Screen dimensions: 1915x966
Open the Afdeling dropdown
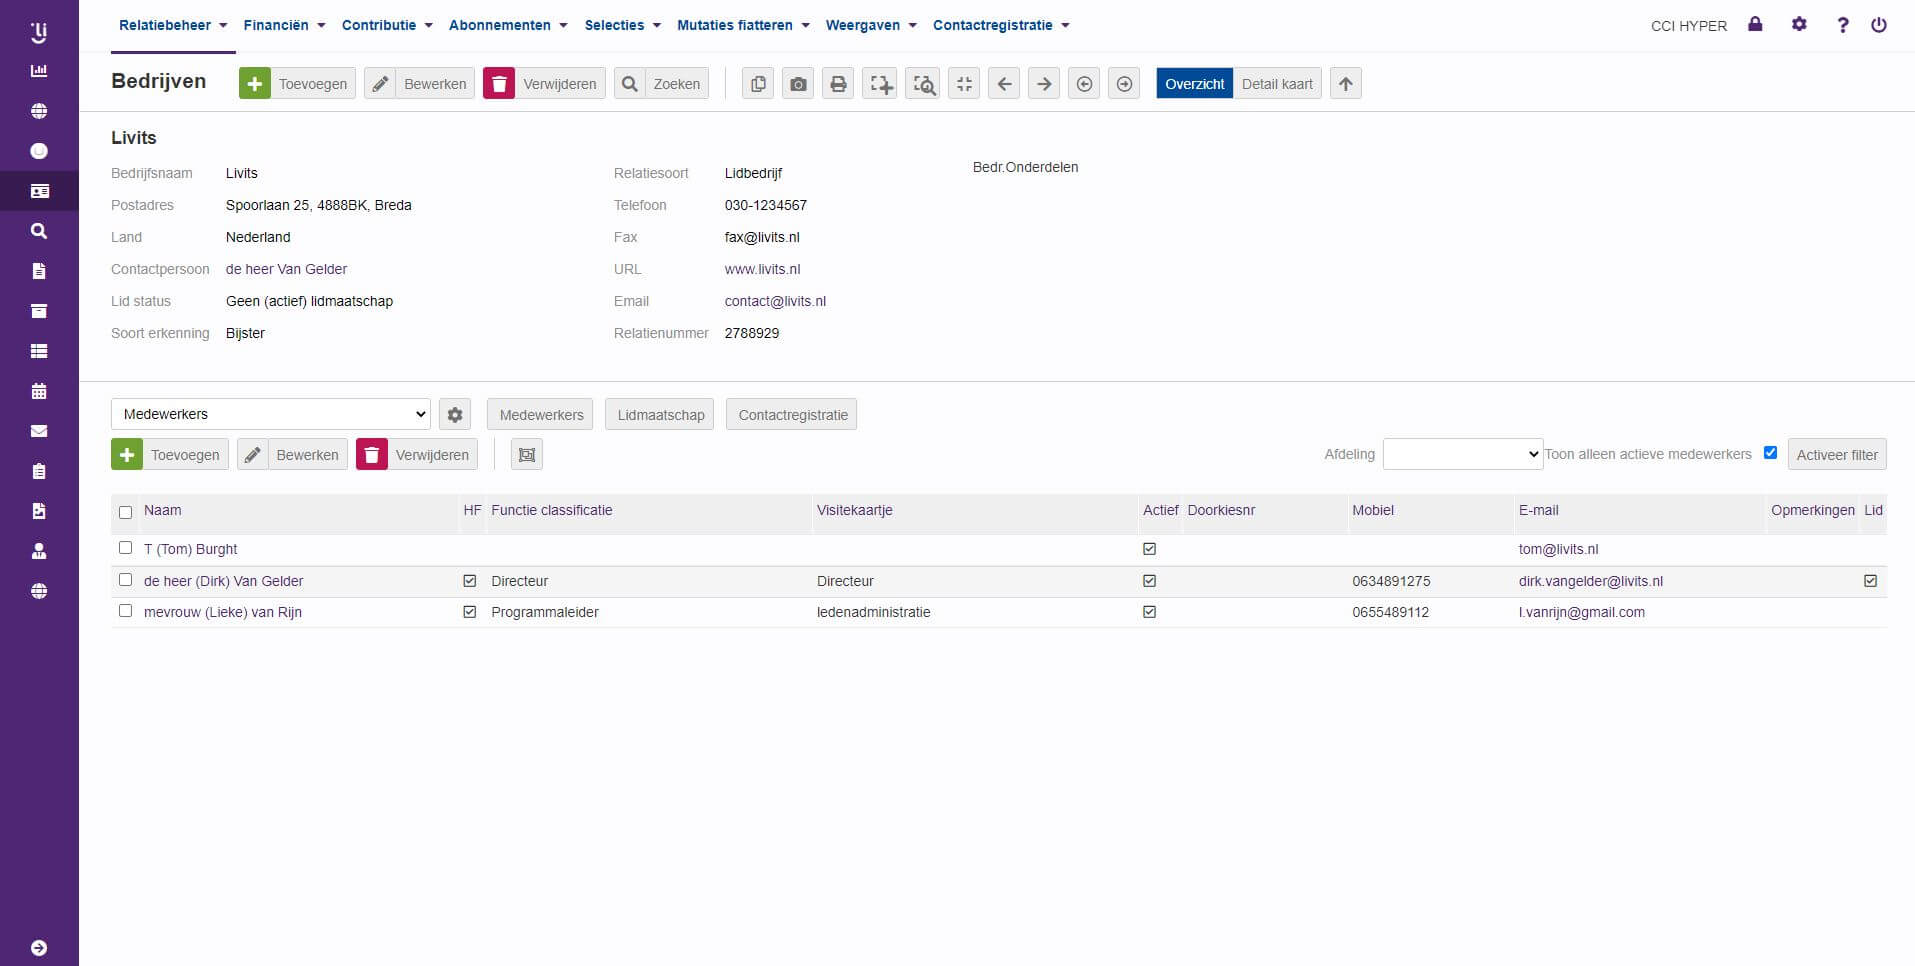(x=1463, y=454)
